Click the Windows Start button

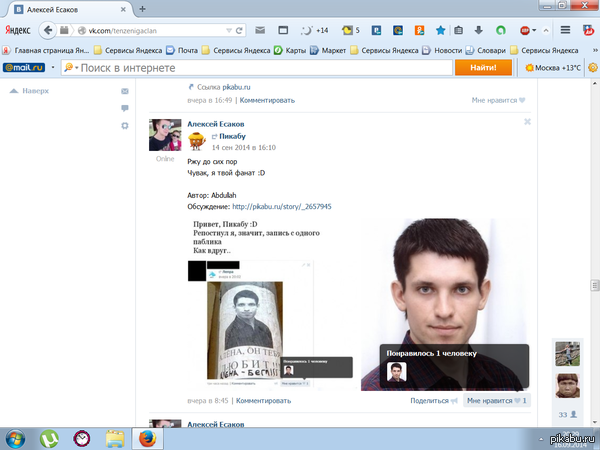click(x=16, y=437)
